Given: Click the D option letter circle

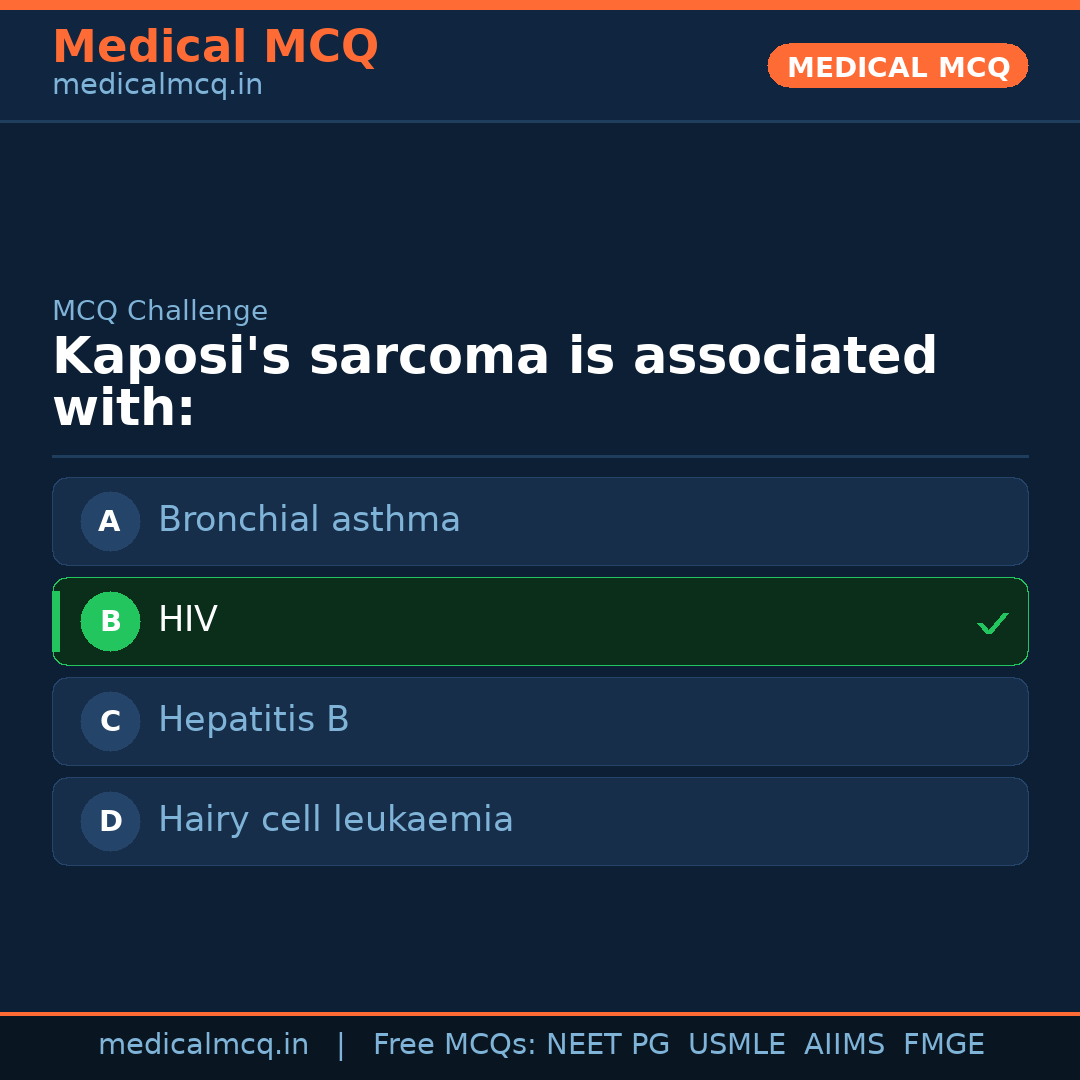Looking at the screenshot, I should (x=110, y=821).
